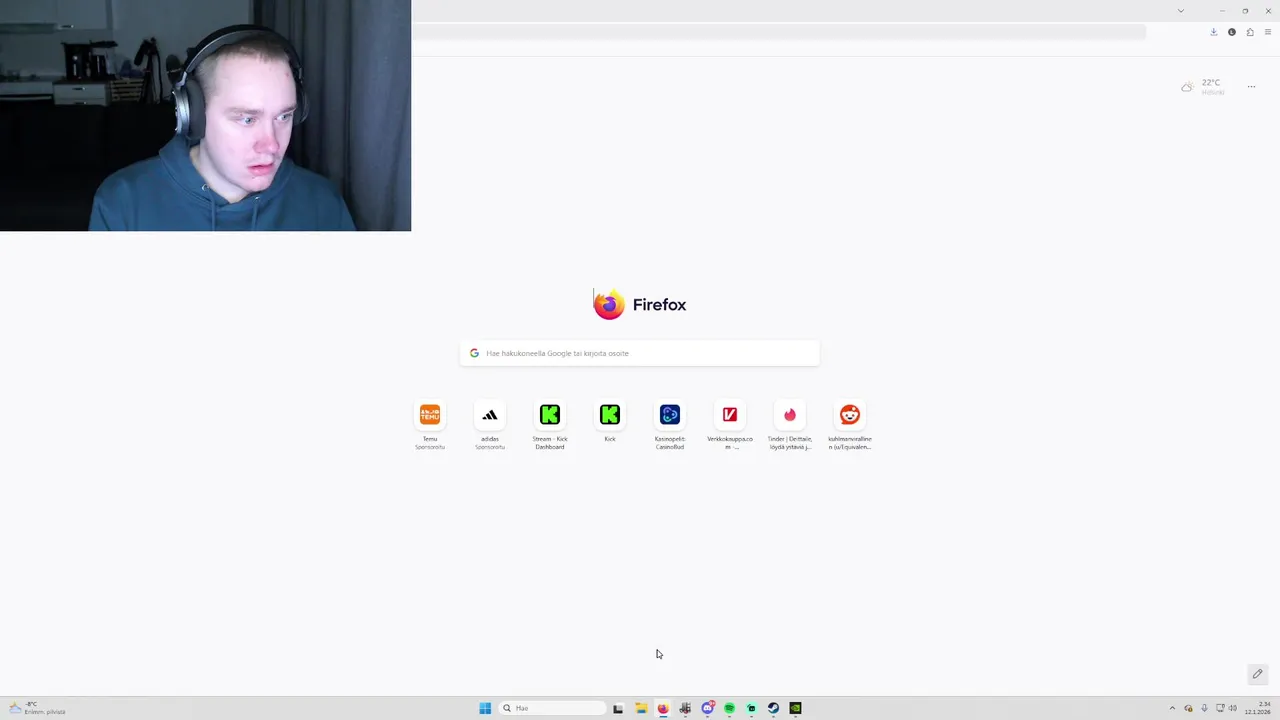Open the Task View taskbar icon

pos(618,708)
